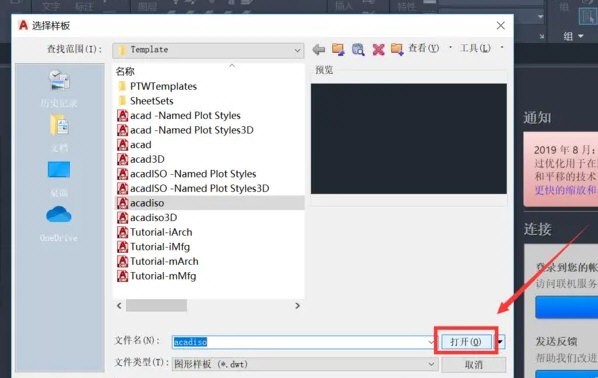Expand the open button's dropdown arrow

(x=500, y=342)
